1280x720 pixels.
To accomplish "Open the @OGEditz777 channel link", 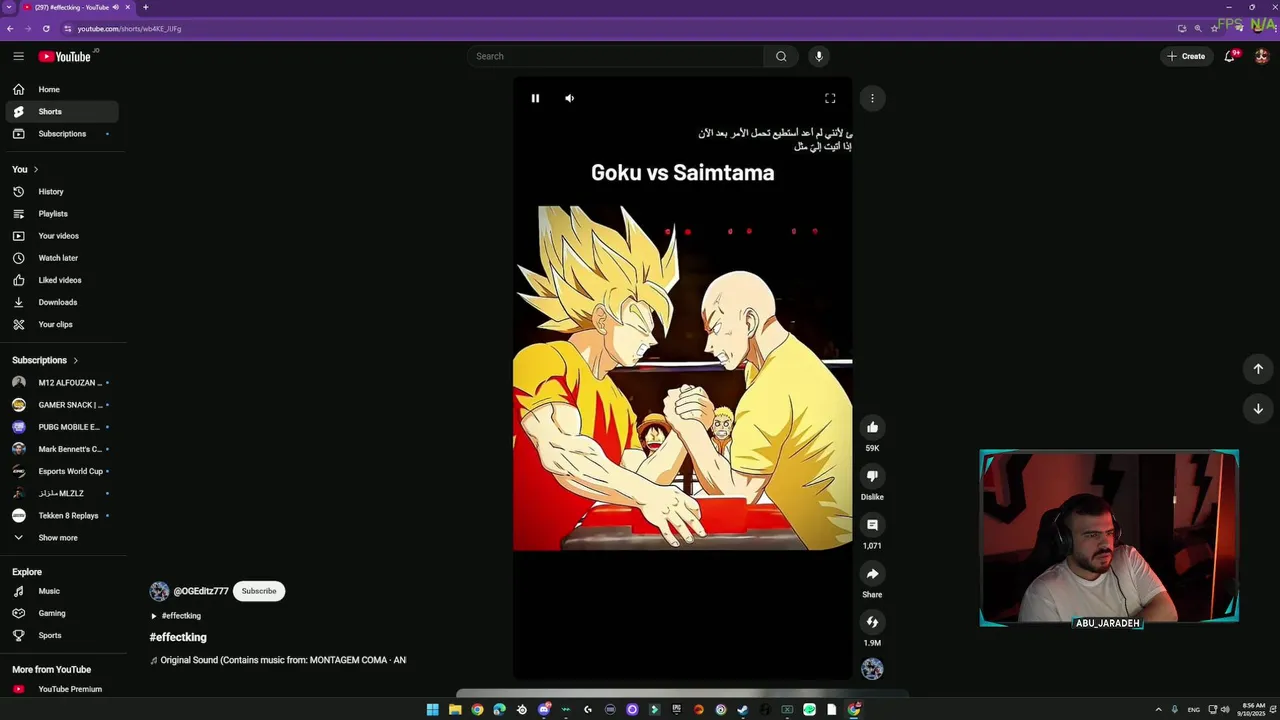I will [201, 591].
